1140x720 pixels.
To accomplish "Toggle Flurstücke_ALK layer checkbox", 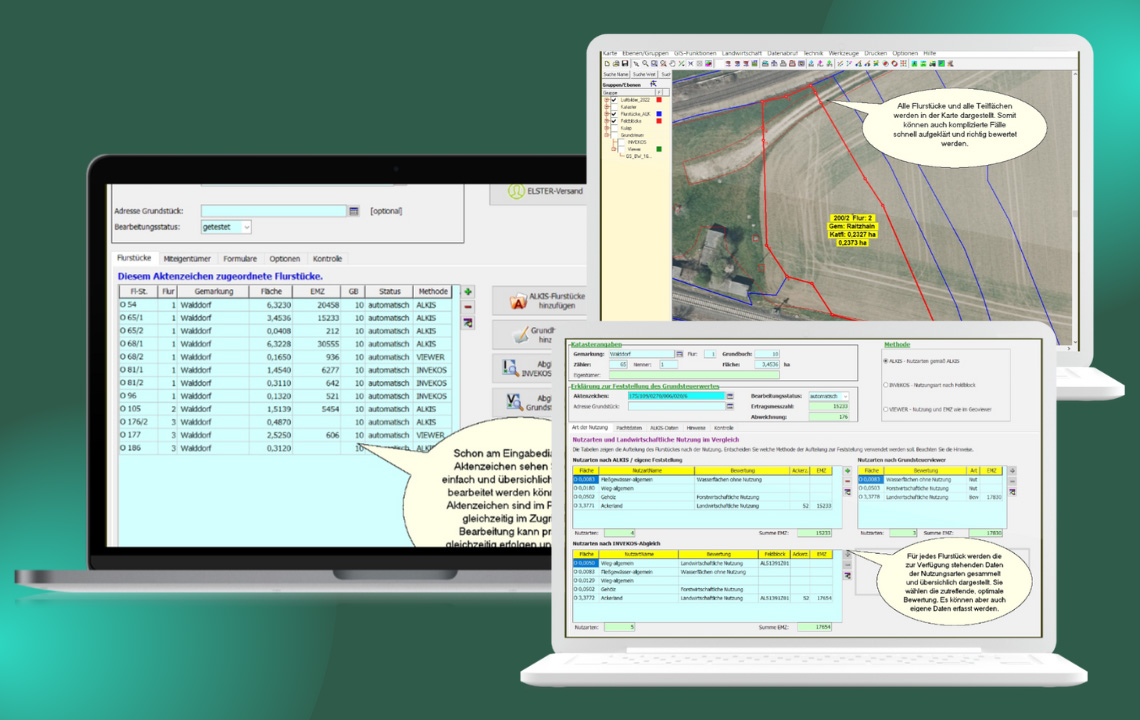I will (614, 114).
